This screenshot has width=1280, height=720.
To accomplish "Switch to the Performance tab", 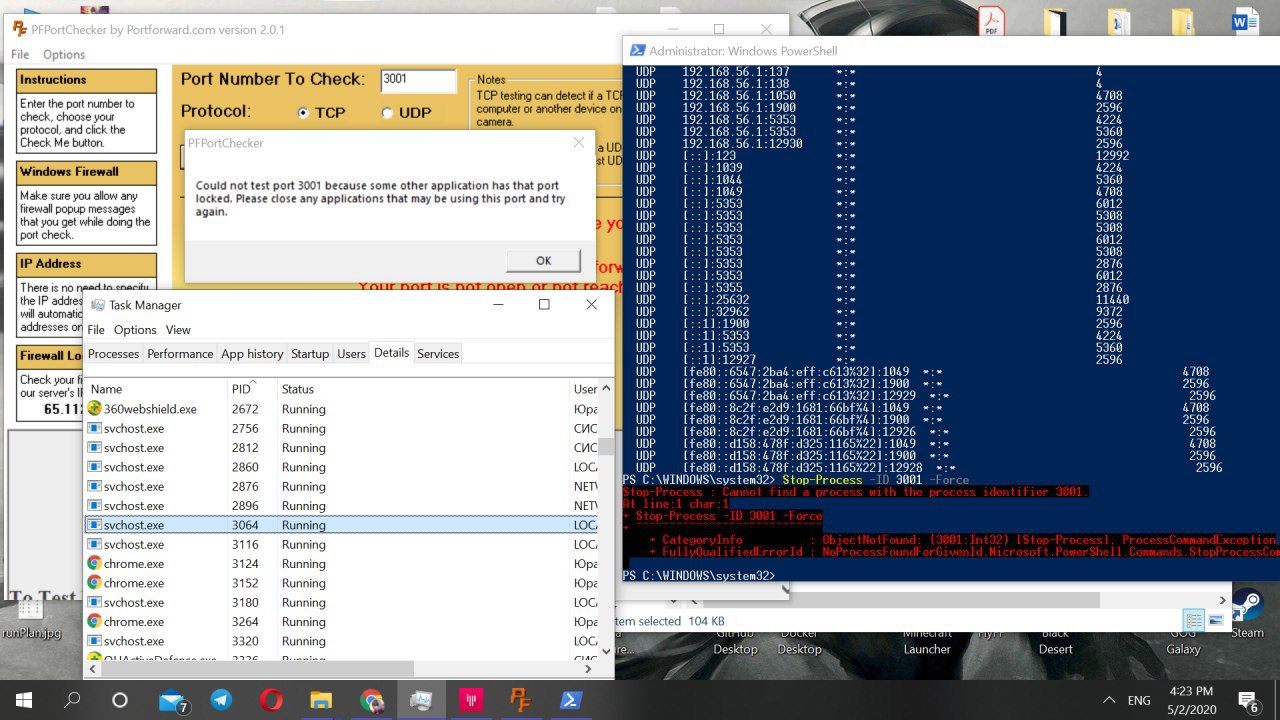I will tap(180, 354).
